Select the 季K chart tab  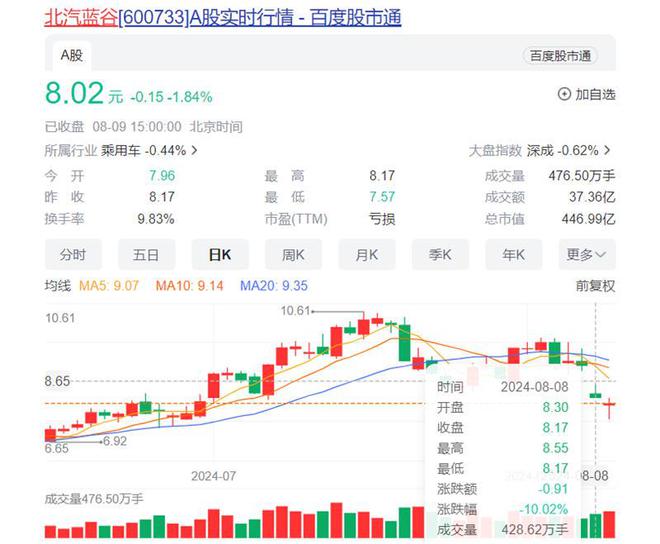[440, 255]
